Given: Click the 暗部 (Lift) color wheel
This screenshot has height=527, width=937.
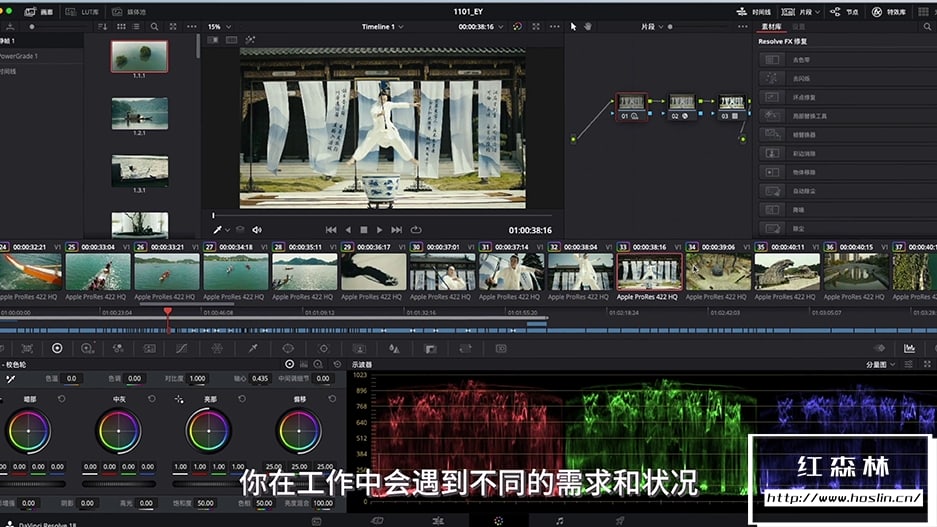Looking at the screenshot, I should point(28,431).
